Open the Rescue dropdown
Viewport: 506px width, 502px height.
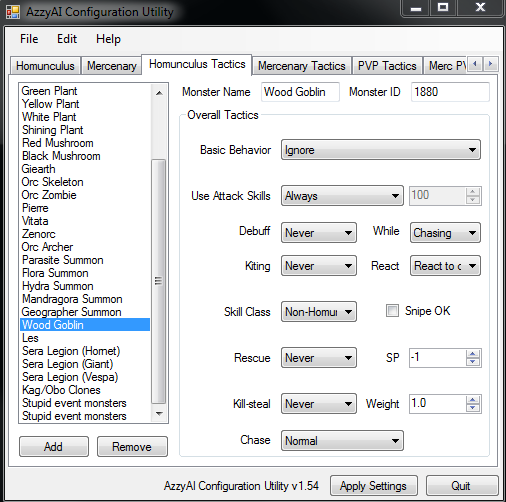click(x=319, y=358)
